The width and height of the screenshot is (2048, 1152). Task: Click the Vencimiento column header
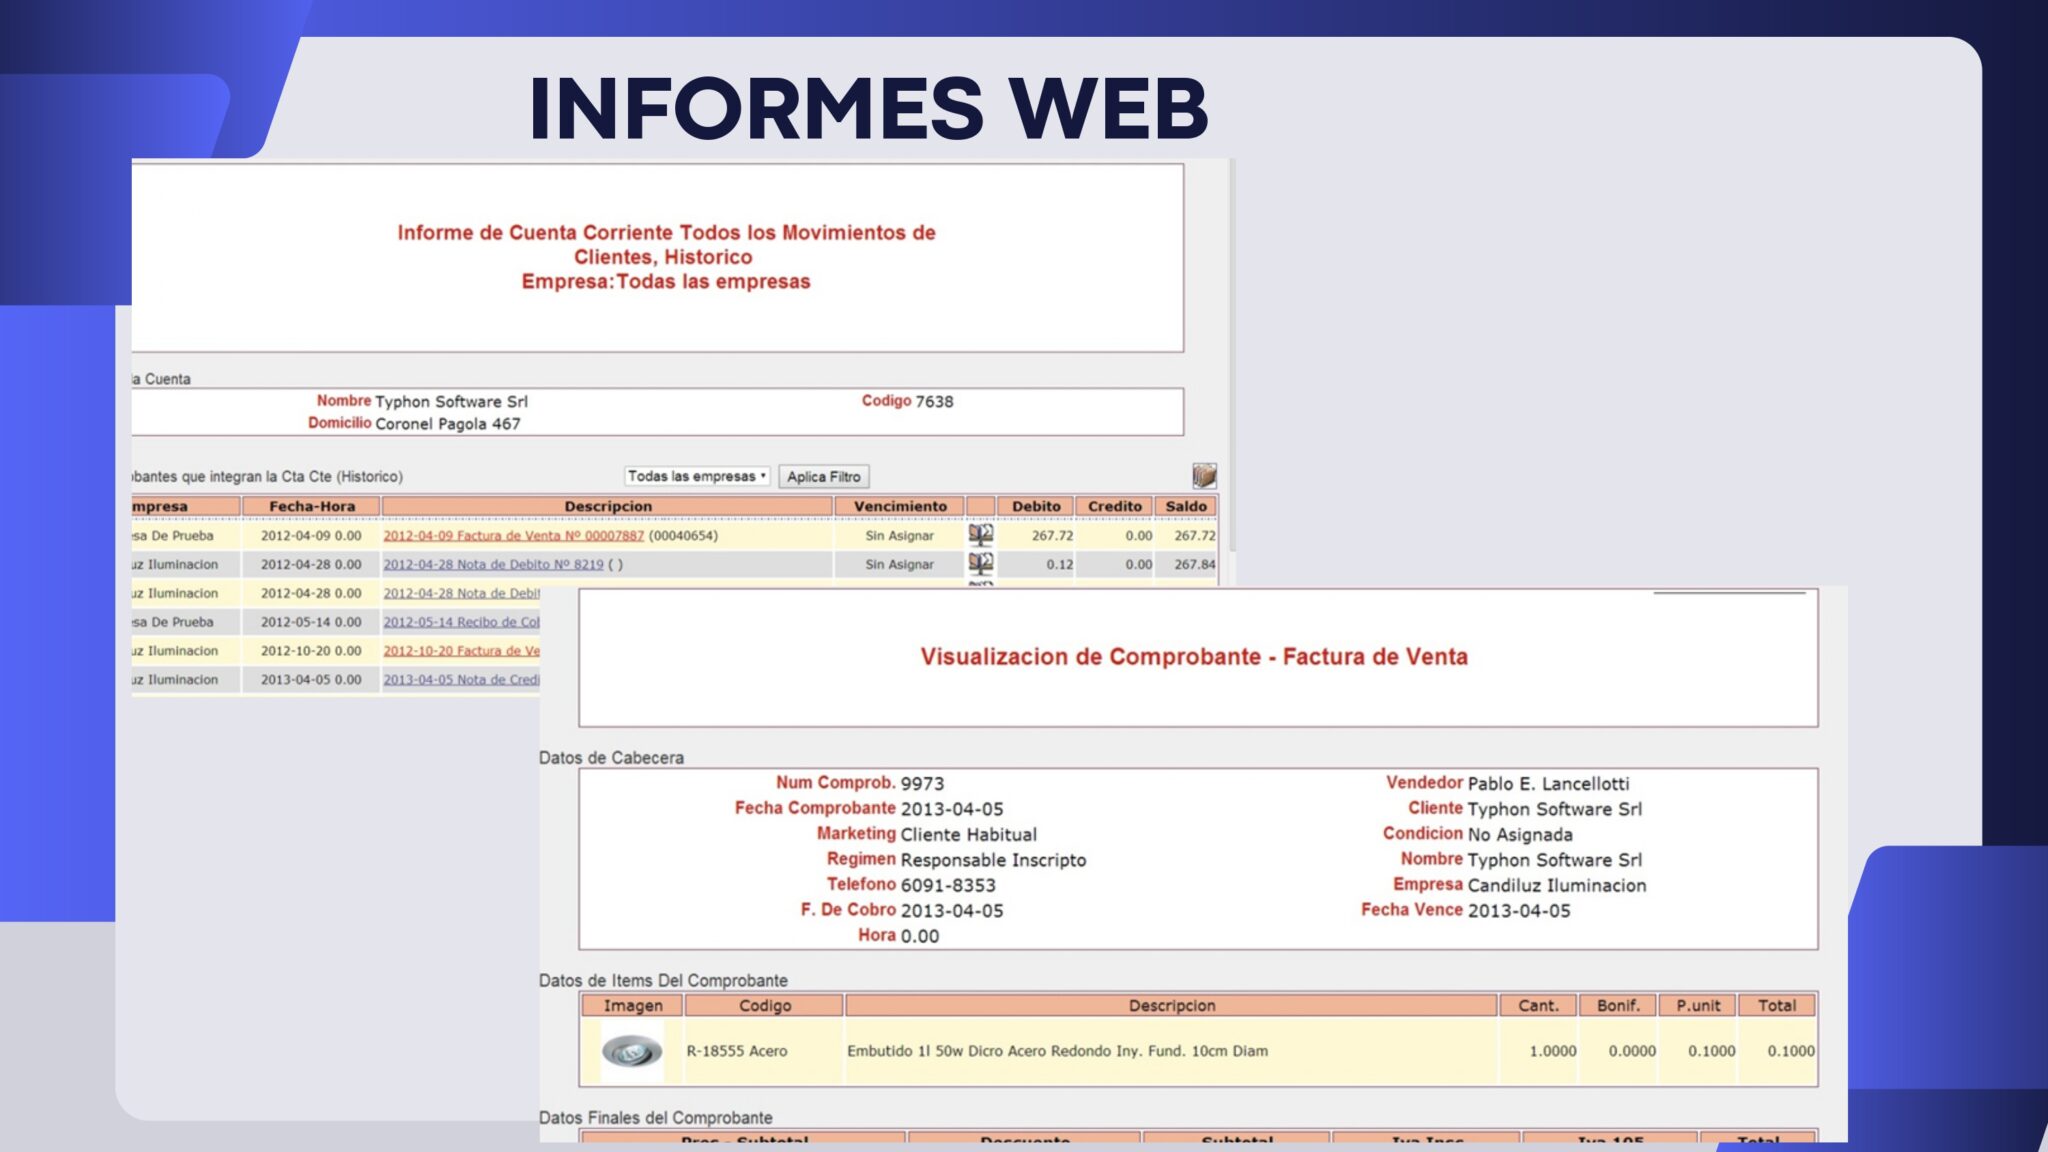(x=899, y=507)
